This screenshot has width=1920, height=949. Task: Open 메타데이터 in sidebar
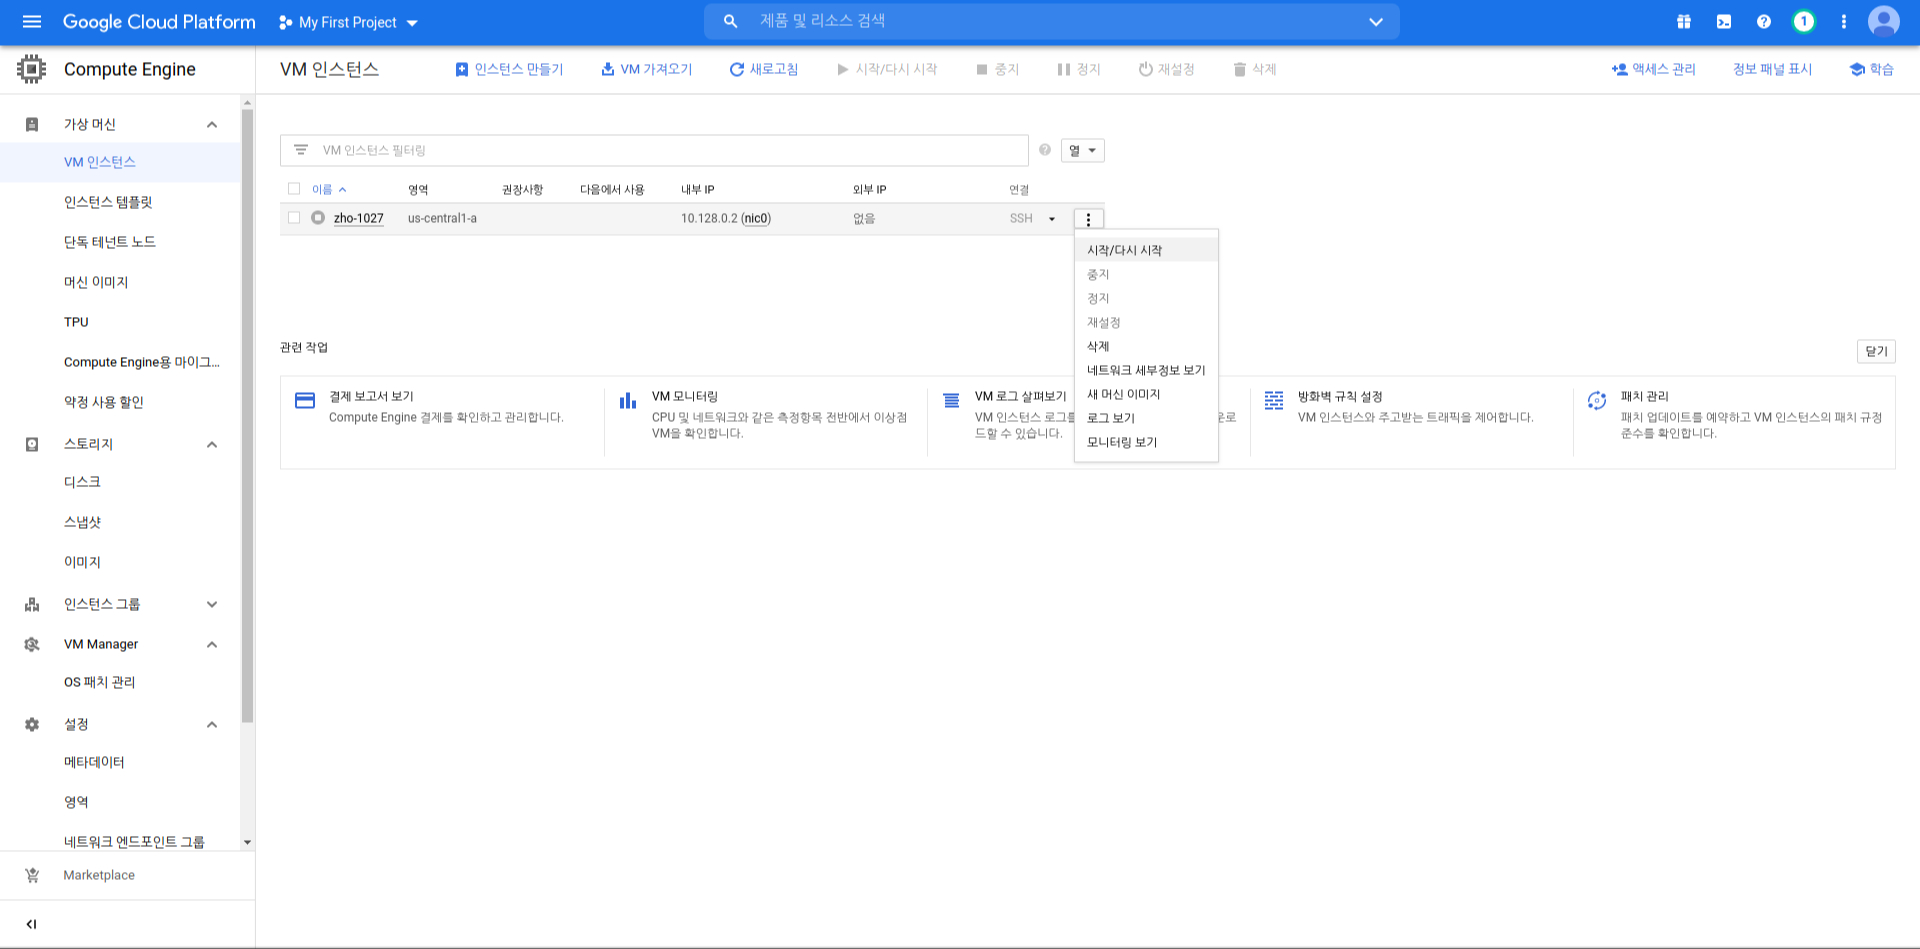tap(94, 762)
